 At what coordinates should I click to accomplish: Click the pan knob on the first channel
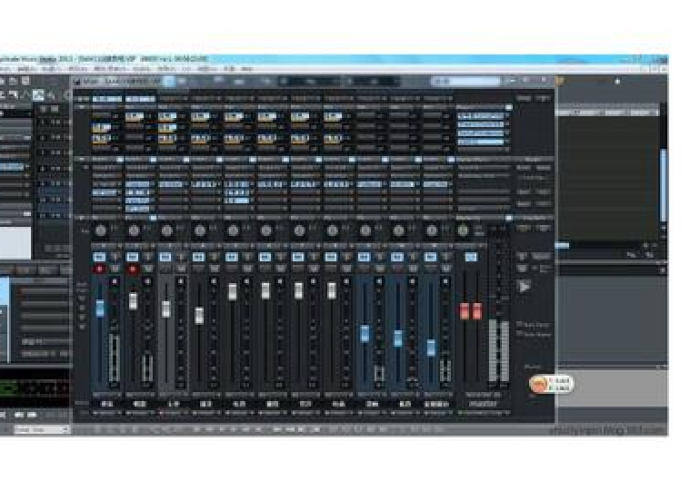pos(100,231)
